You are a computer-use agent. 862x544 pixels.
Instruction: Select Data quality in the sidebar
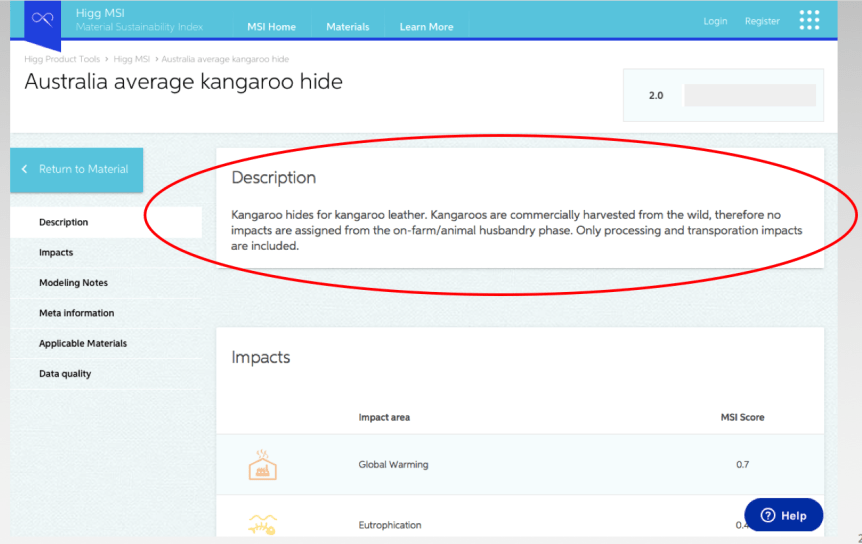tap(65, 373)
